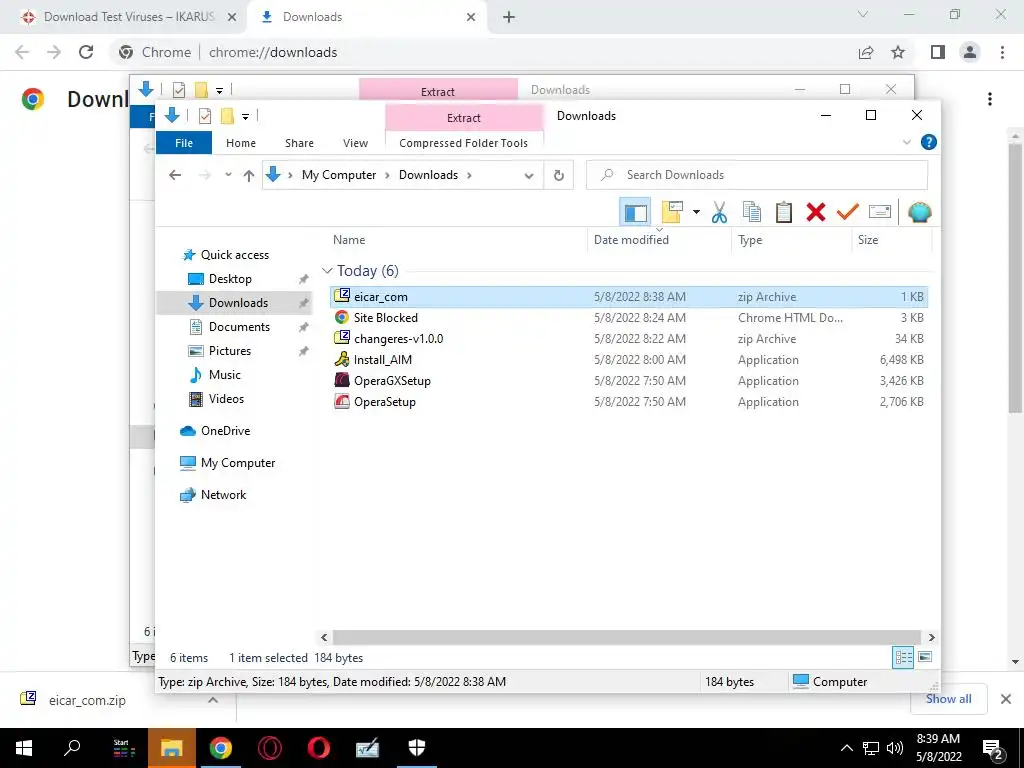
Task: Click the Copy toolbar icon
Action: 752,212
